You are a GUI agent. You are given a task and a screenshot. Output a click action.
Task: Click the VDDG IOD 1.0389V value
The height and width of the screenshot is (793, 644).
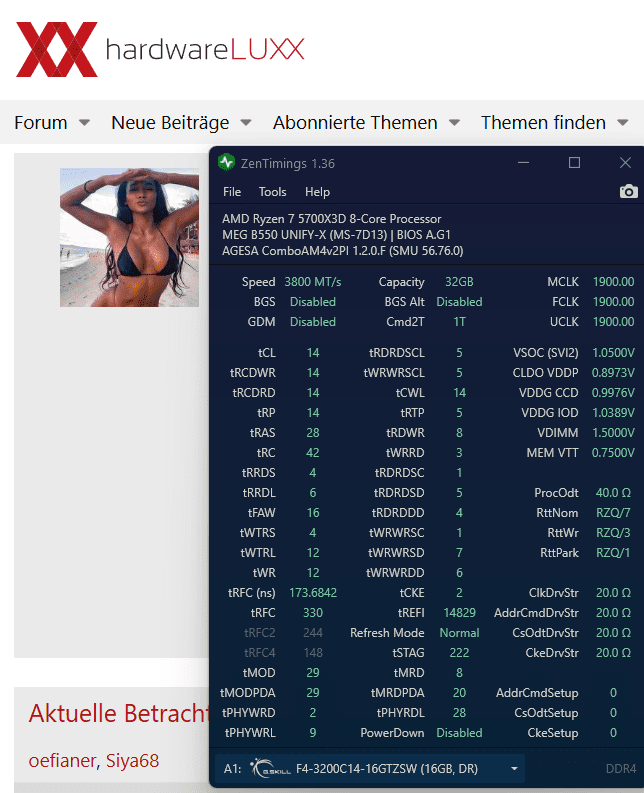(x=613, y=413)
